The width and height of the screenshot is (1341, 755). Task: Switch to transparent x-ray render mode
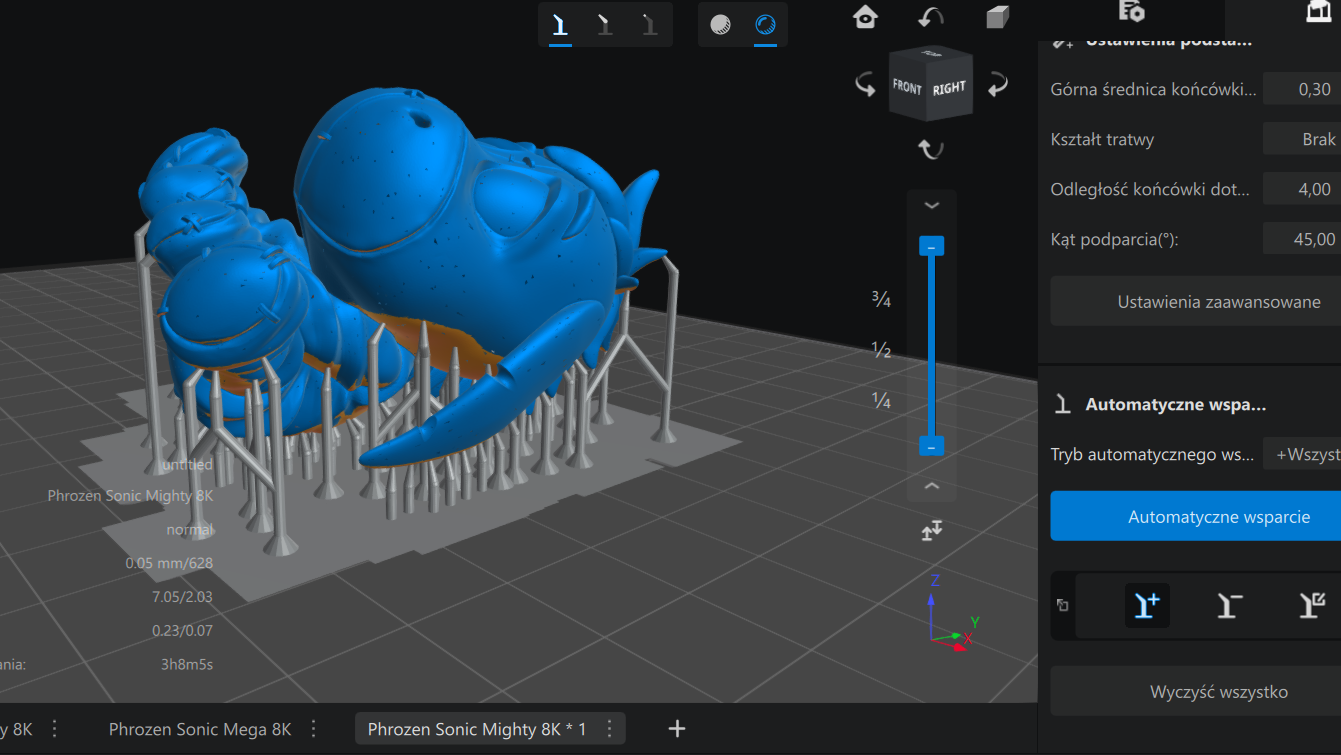click(x=765, y=25)
